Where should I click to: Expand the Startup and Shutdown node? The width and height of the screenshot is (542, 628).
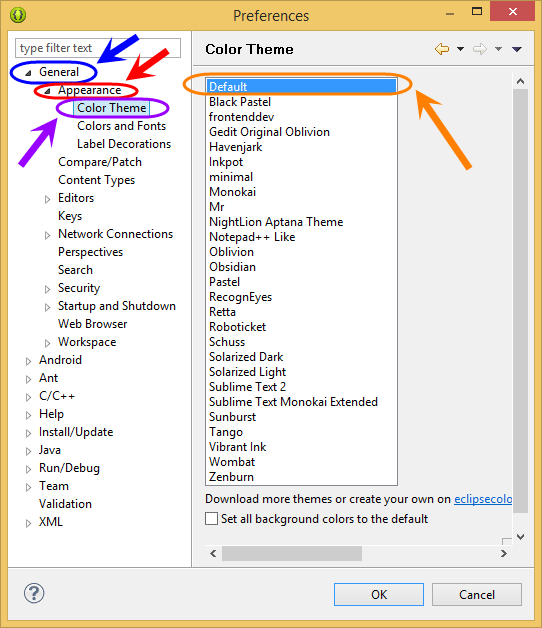point(47,307)
